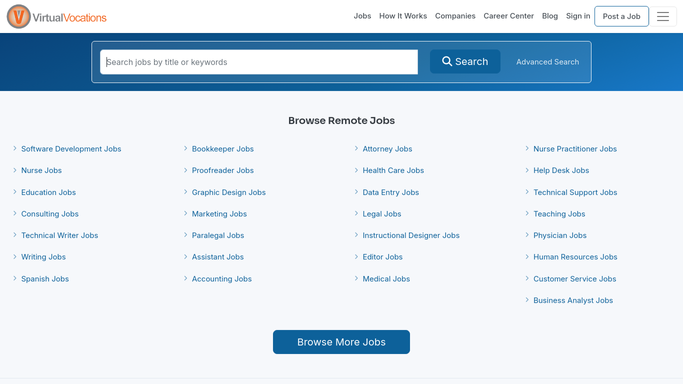This screenshot has height=384, width=683.
Task: View Help Desk Jobs
Action: point(561,170)
